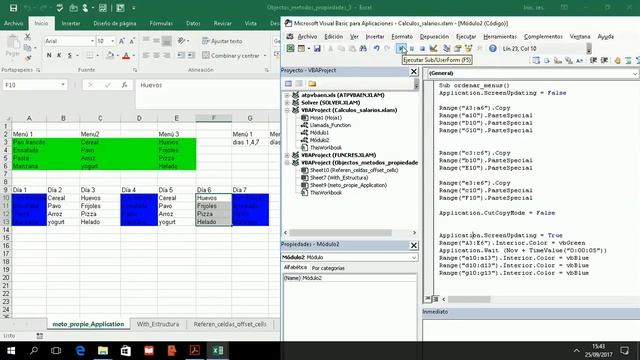The image size is (640, 360).
Task: Toggle align left in Excel ribbon
Action: 146,55
